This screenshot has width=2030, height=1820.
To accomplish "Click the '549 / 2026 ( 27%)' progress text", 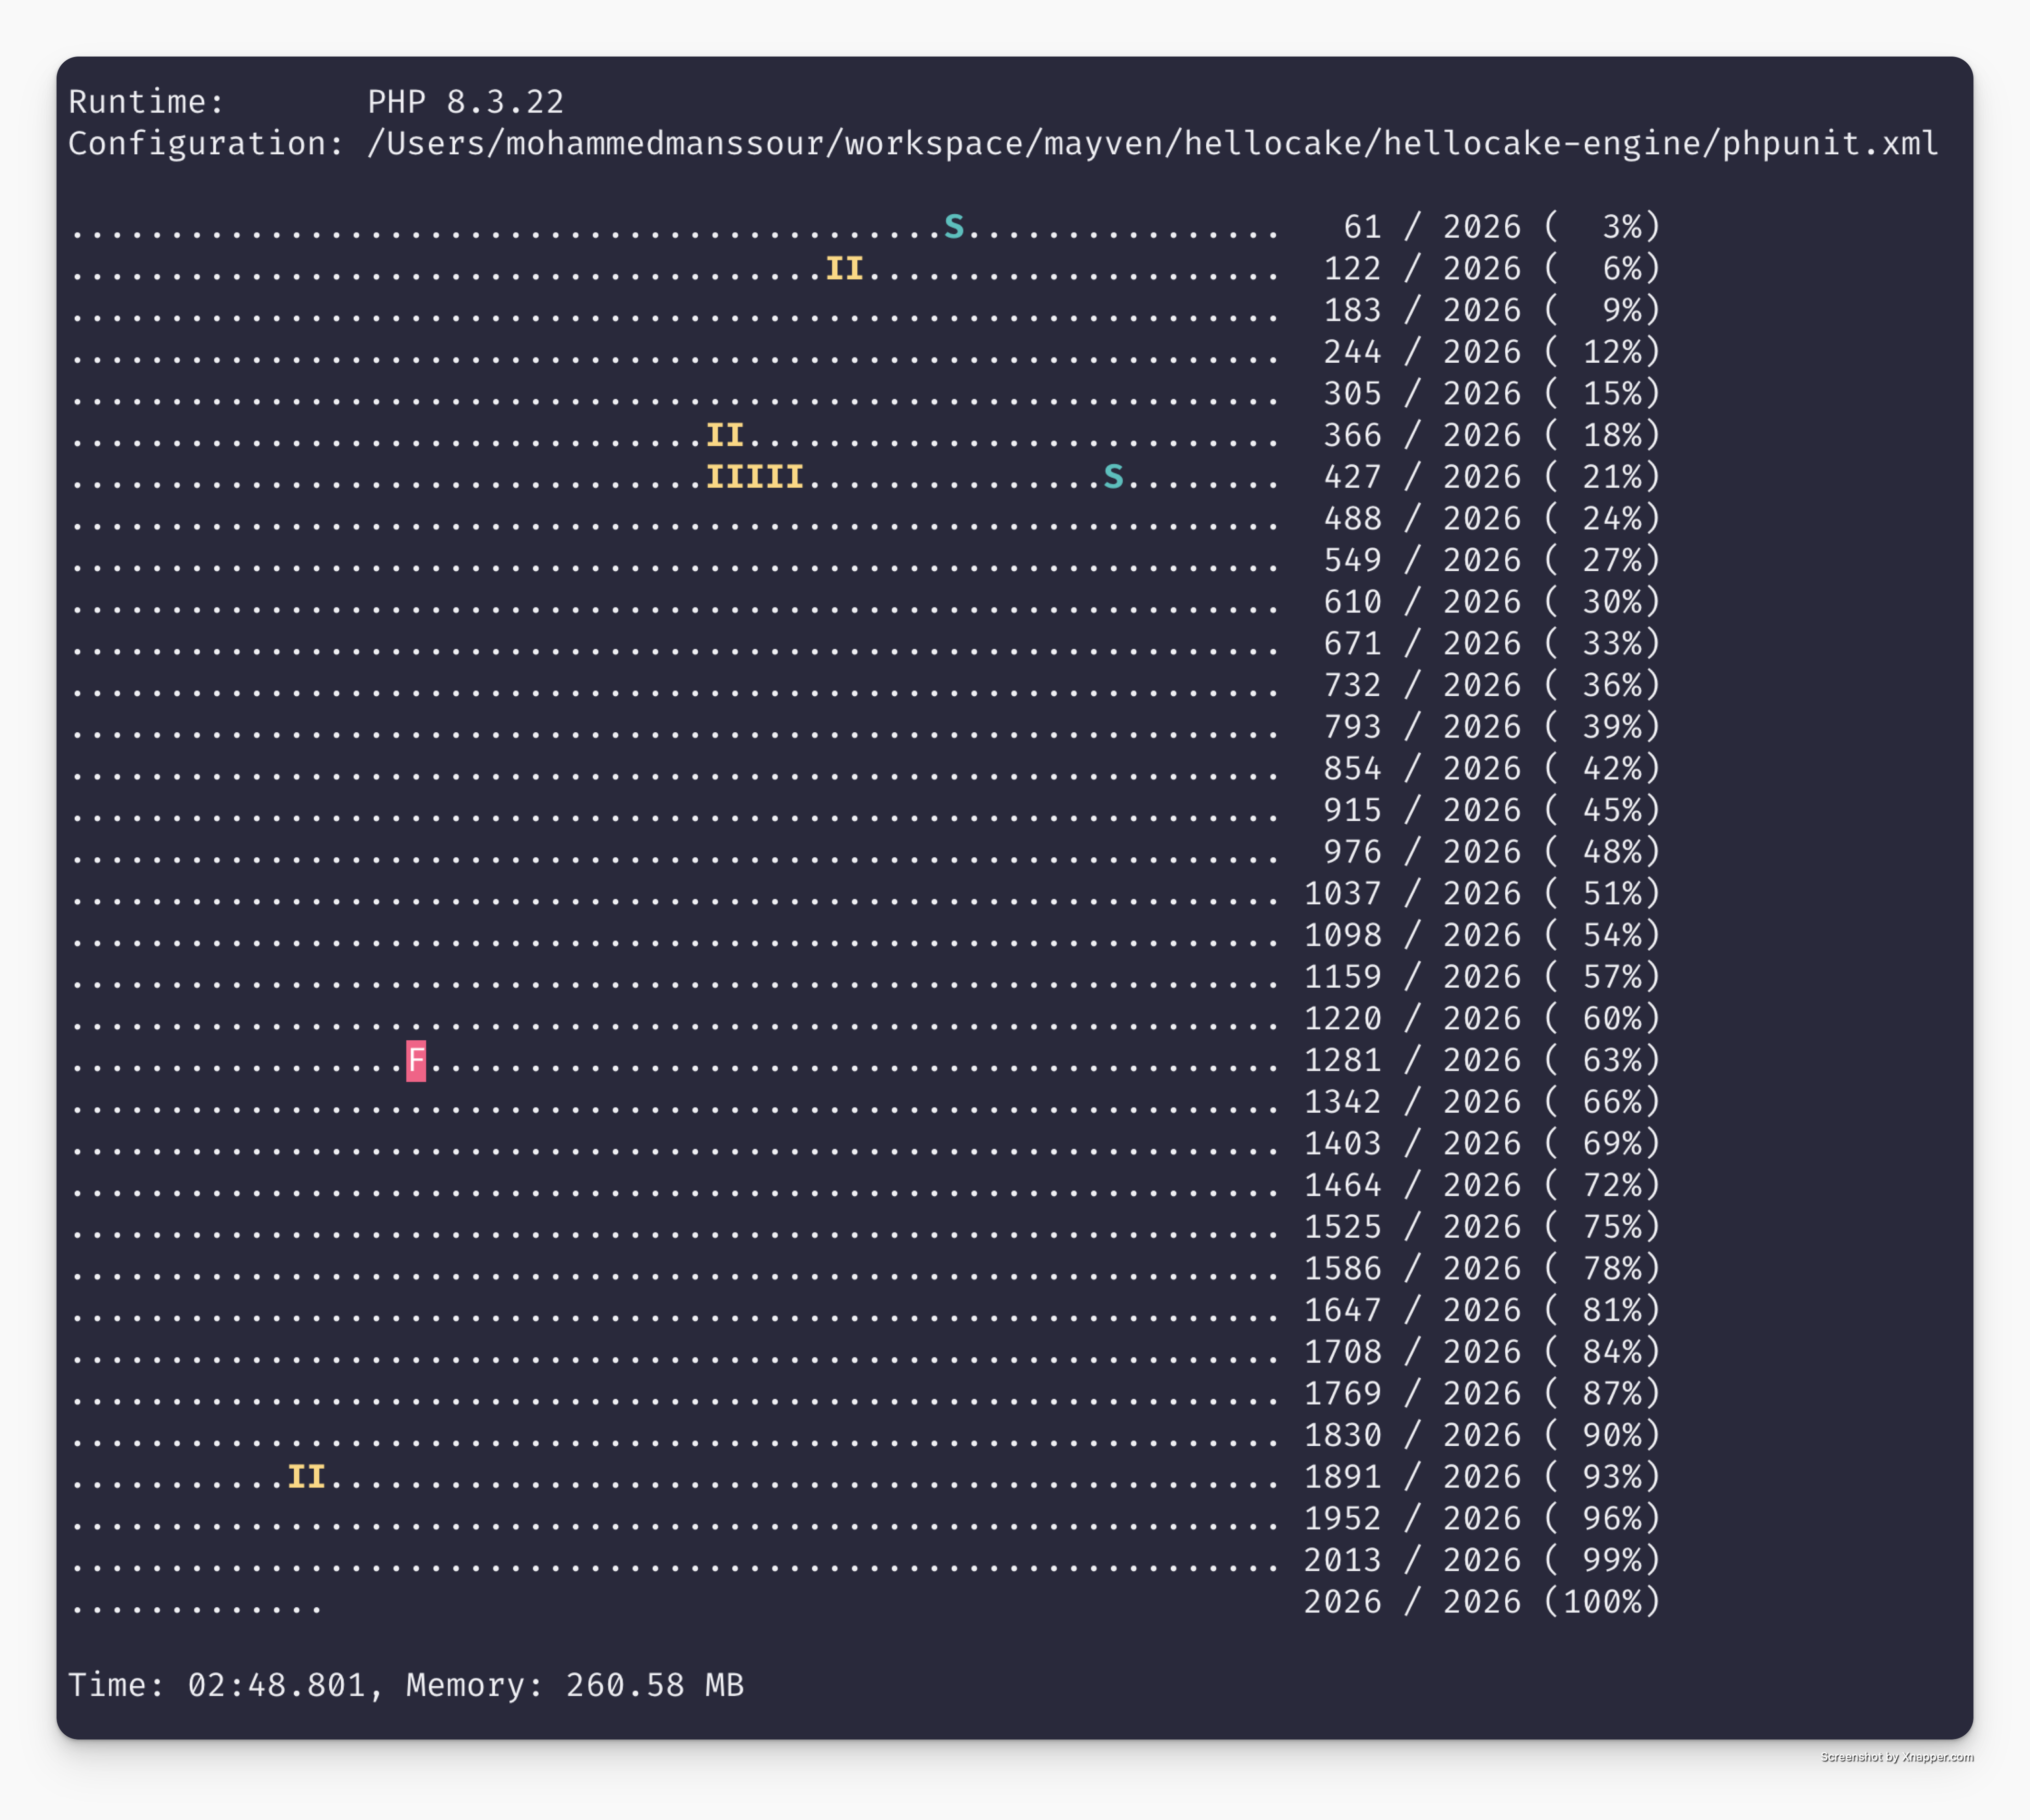I will (x=1492, y=561).
